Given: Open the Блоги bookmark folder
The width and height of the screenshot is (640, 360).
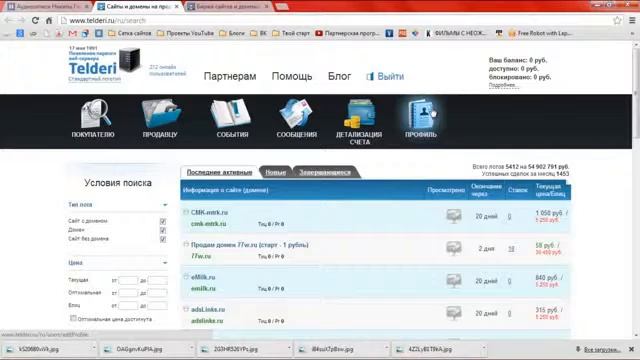Looking at the screenshot, I should (232, 33).
